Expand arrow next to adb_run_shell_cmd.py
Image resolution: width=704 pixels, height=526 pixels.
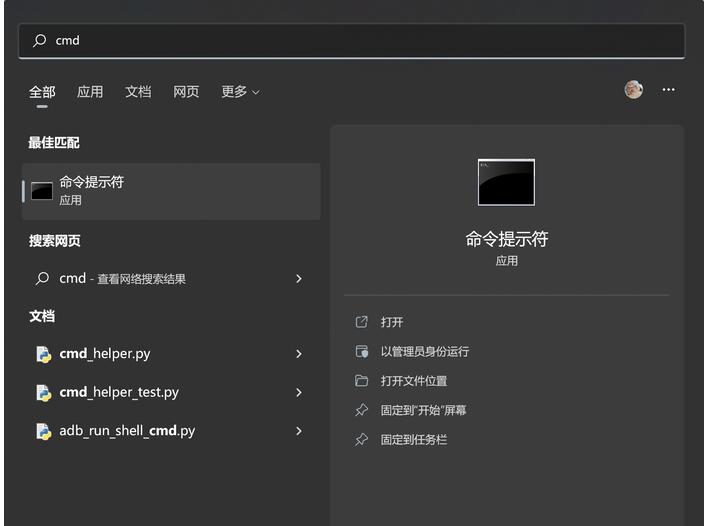299,431
